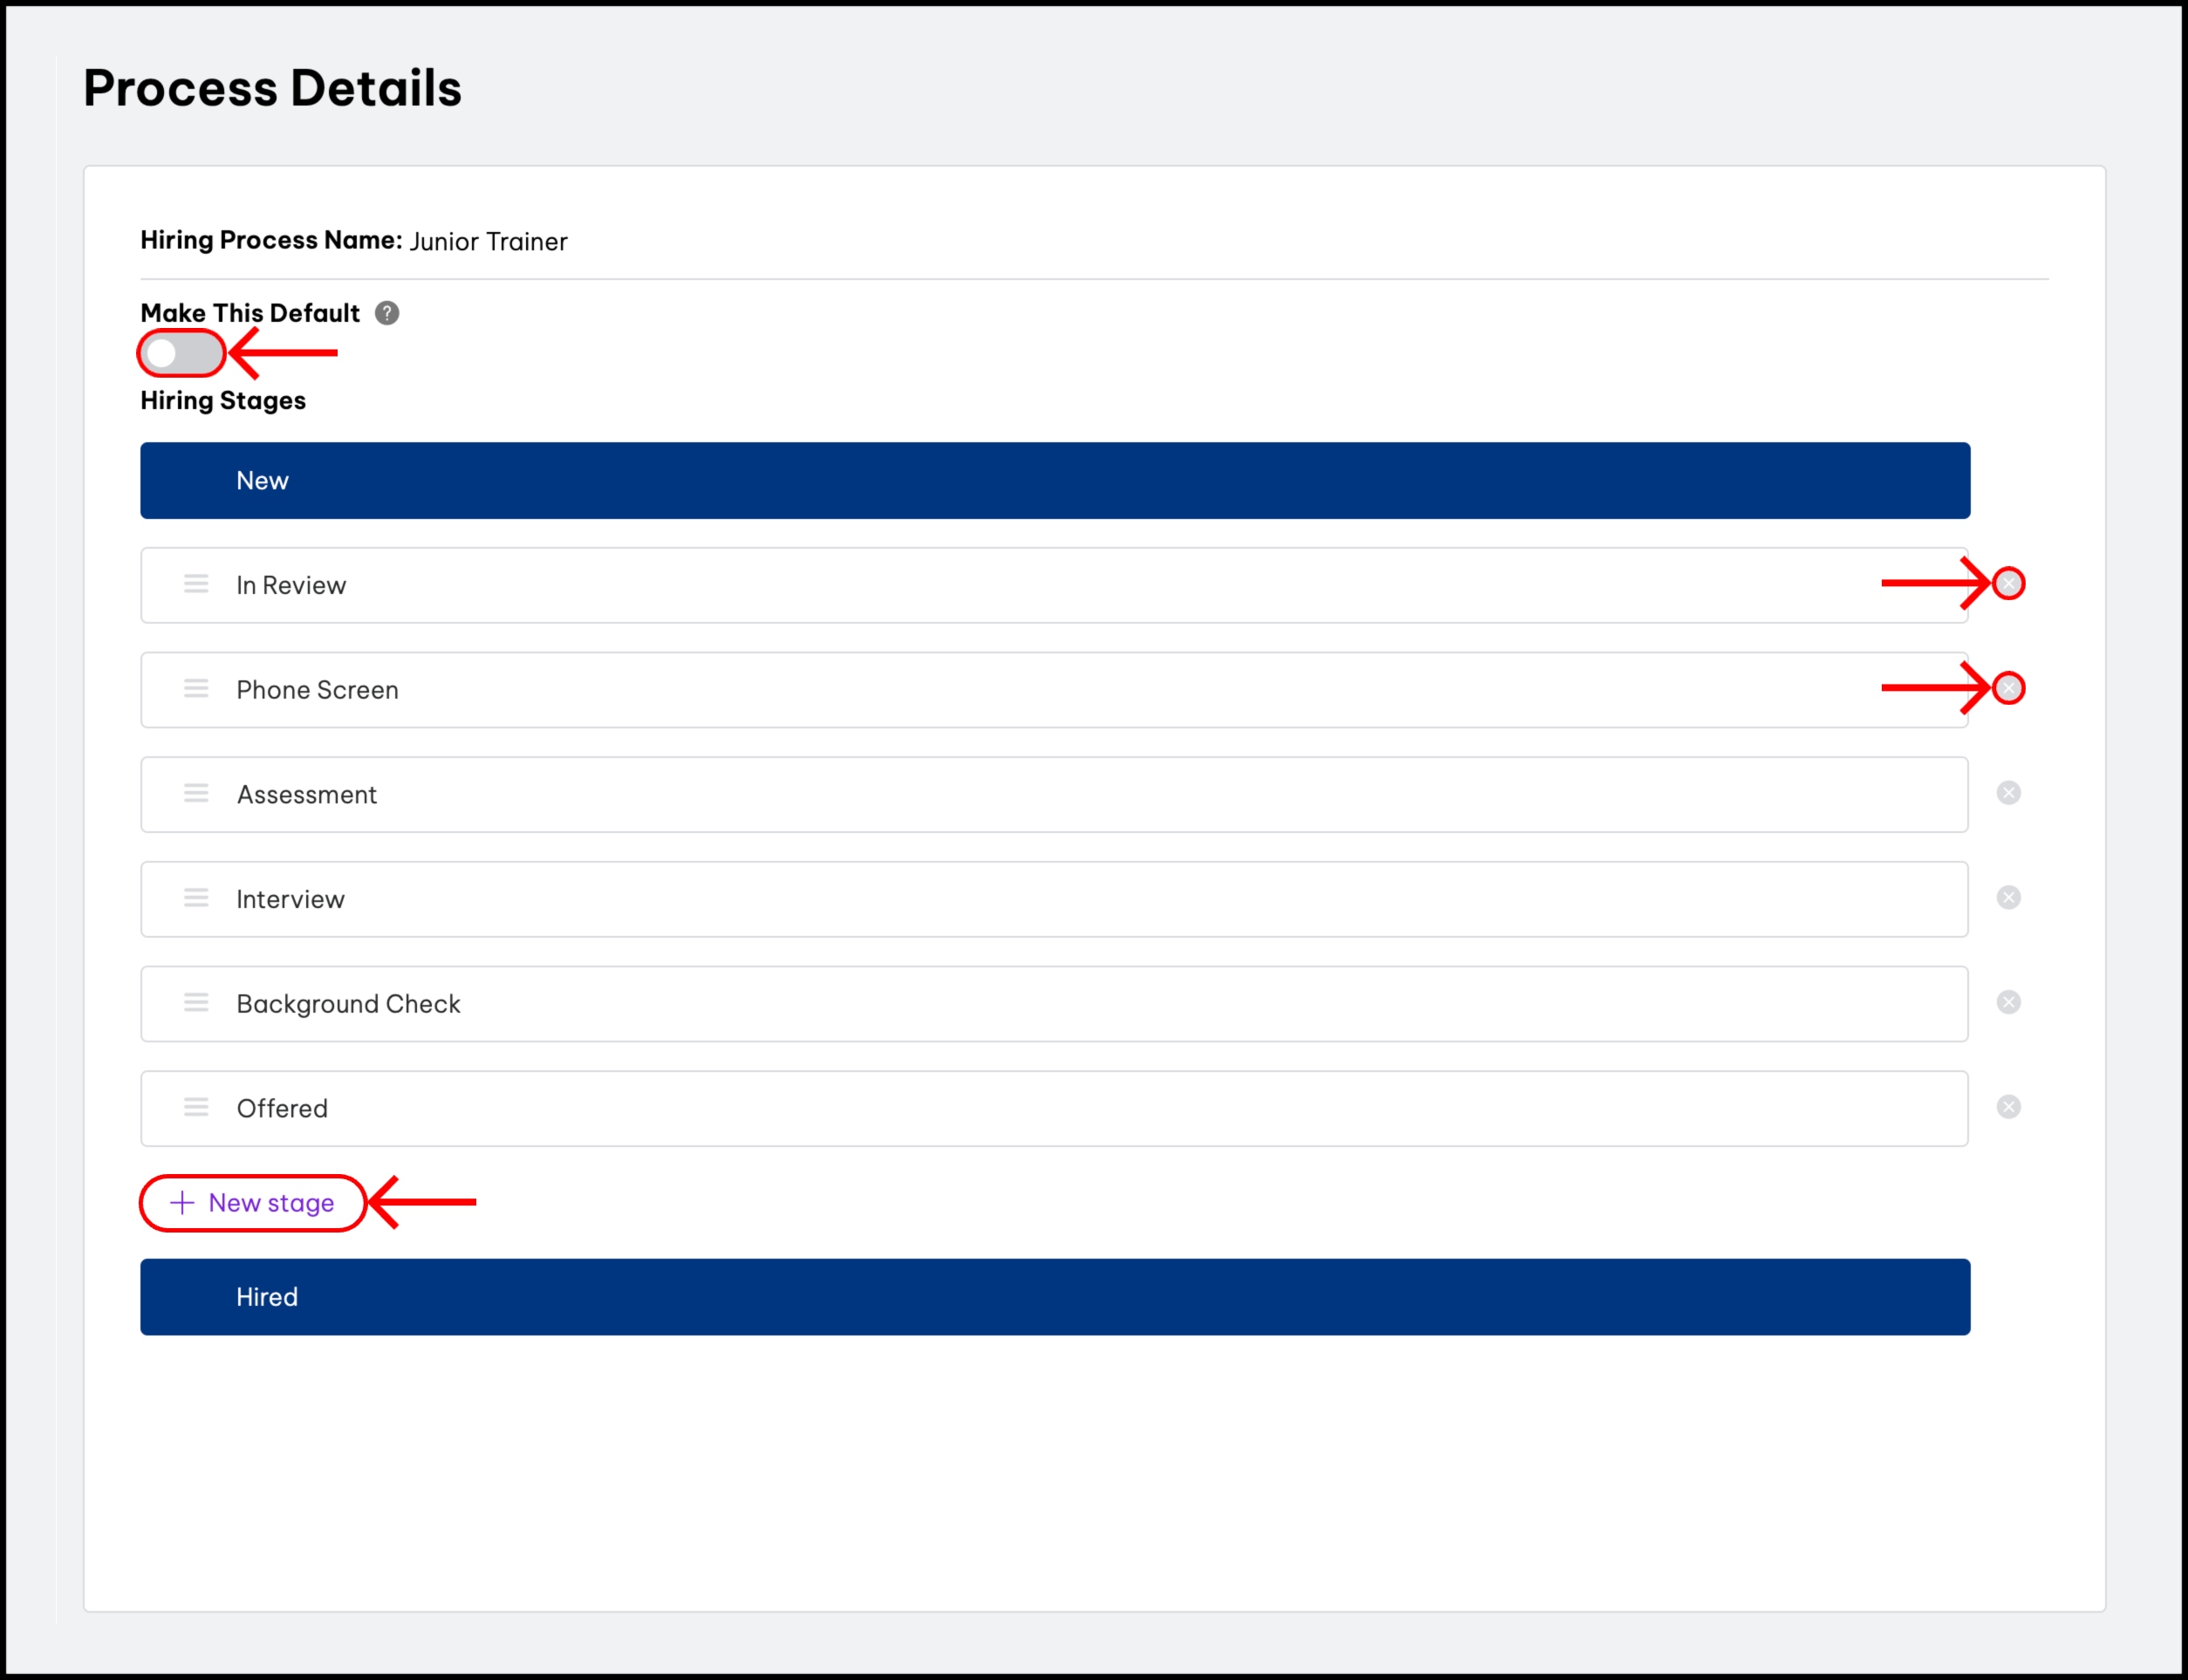Click the Interview row drag handle

tap(196, 898)
